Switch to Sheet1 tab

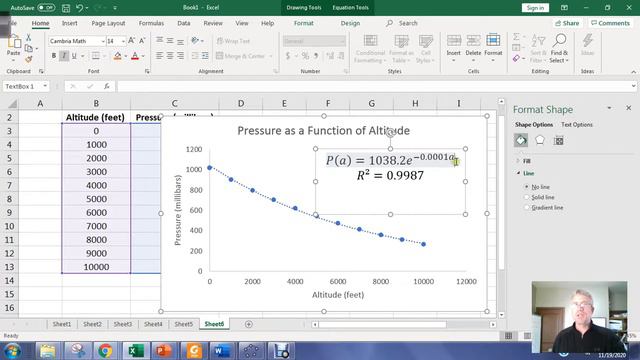[x=62, y=324]
